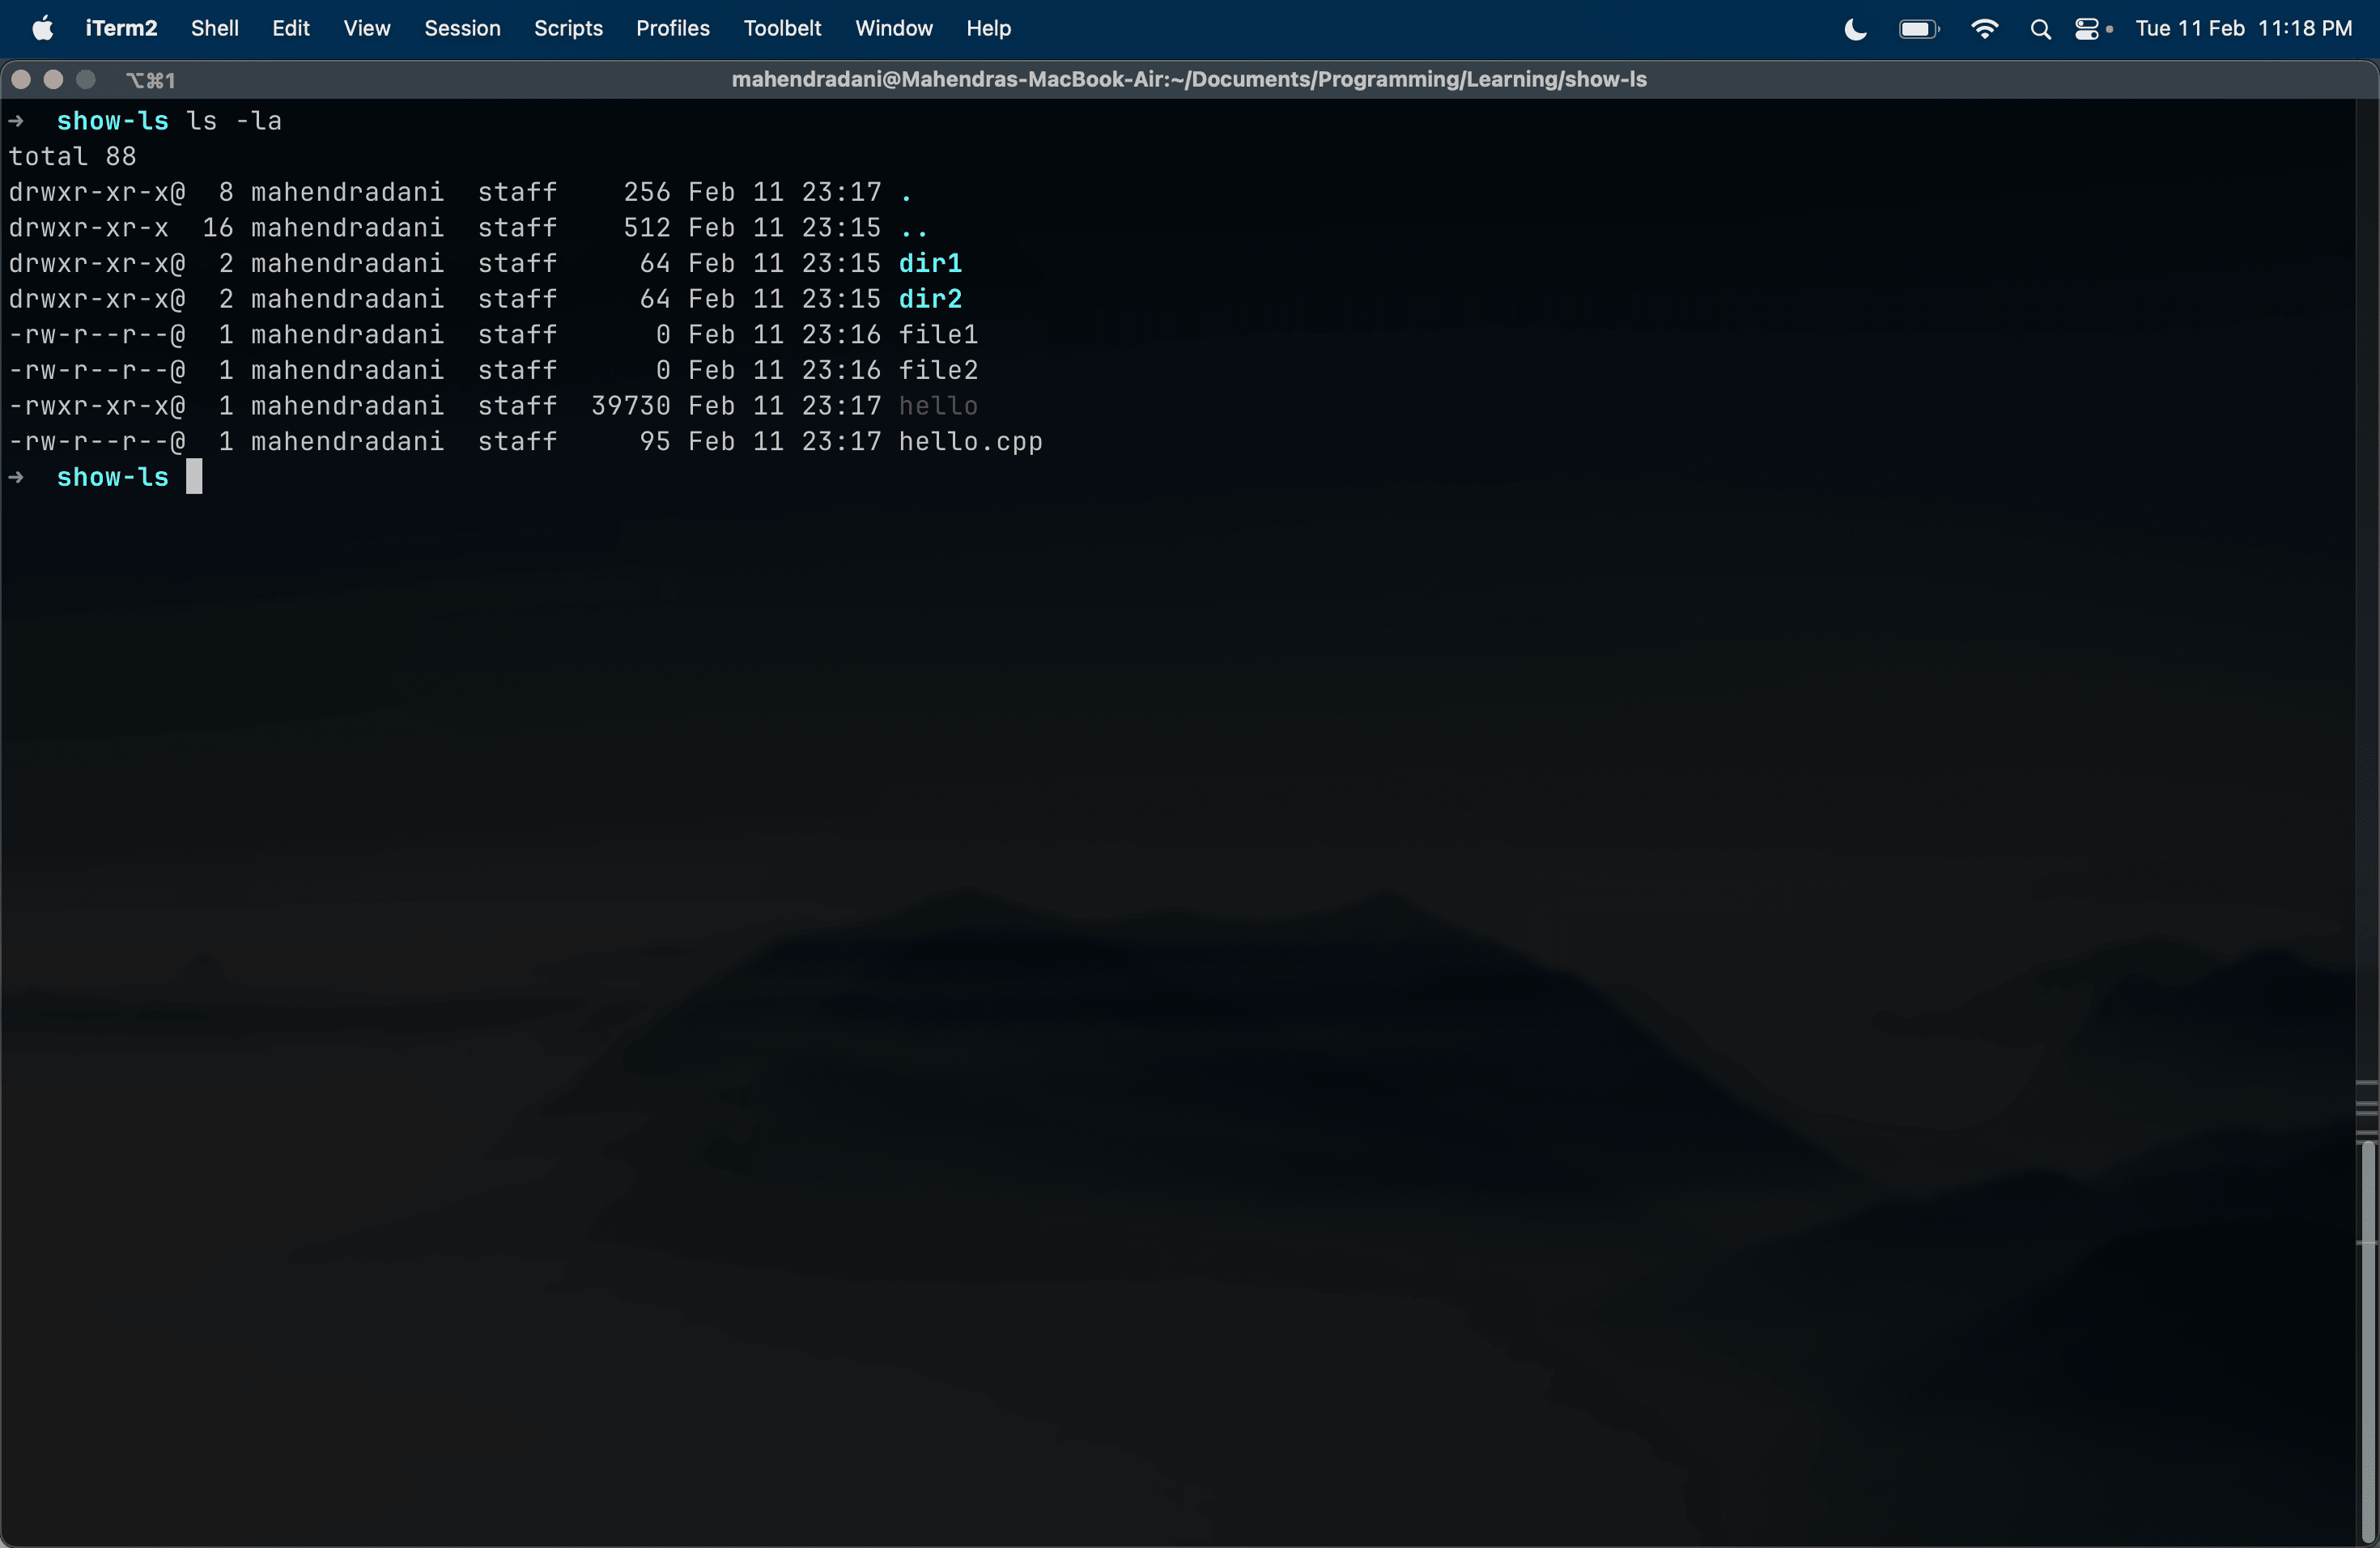This screenshot has height=1548, width=2380.
Task: Select the hello.cpp filename
Action: point(969,441)
